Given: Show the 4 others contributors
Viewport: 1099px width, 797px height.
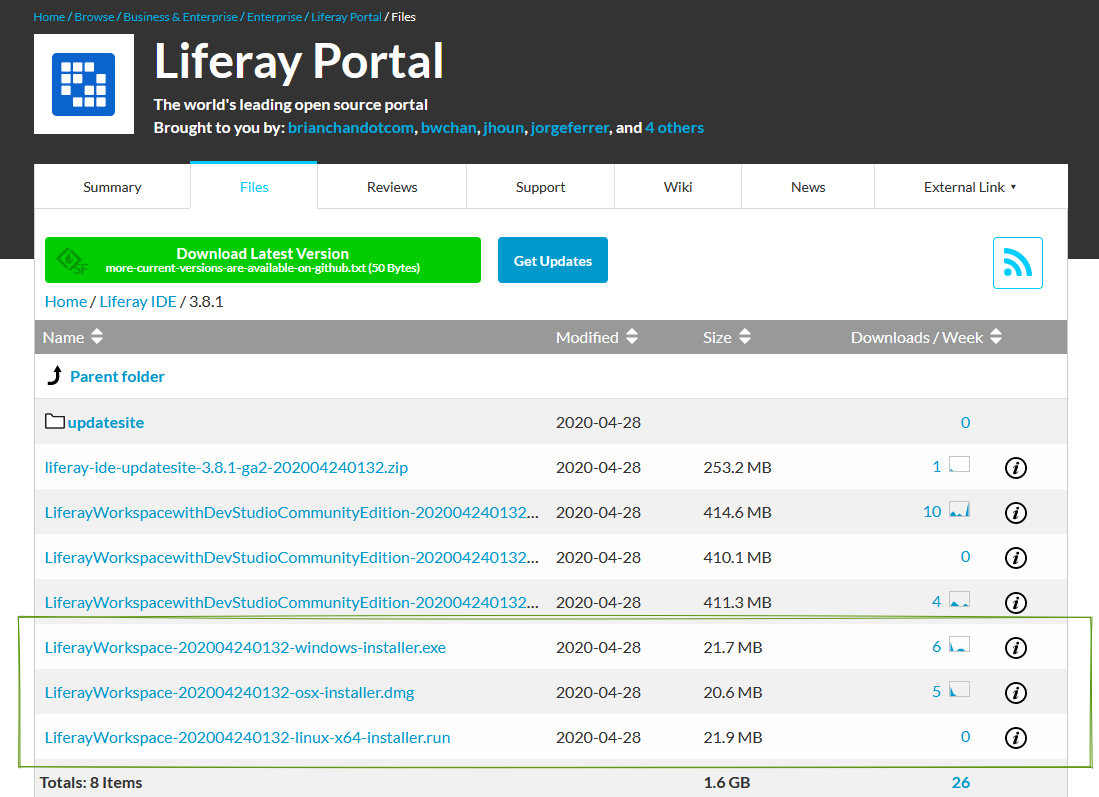Looking at the screenshot, I should (x=674, y=128).
